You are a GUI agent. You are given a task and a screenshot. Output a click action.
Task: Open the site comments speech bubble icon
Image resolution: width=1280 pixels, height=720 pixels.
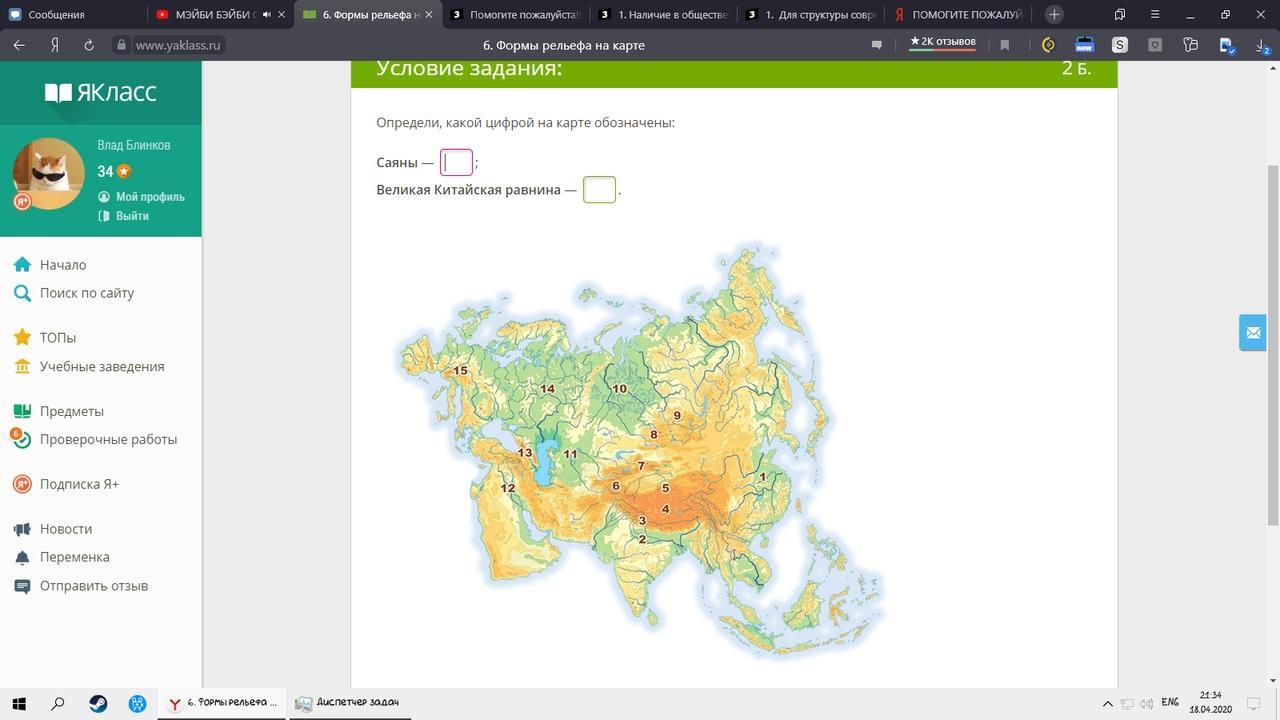877,45
